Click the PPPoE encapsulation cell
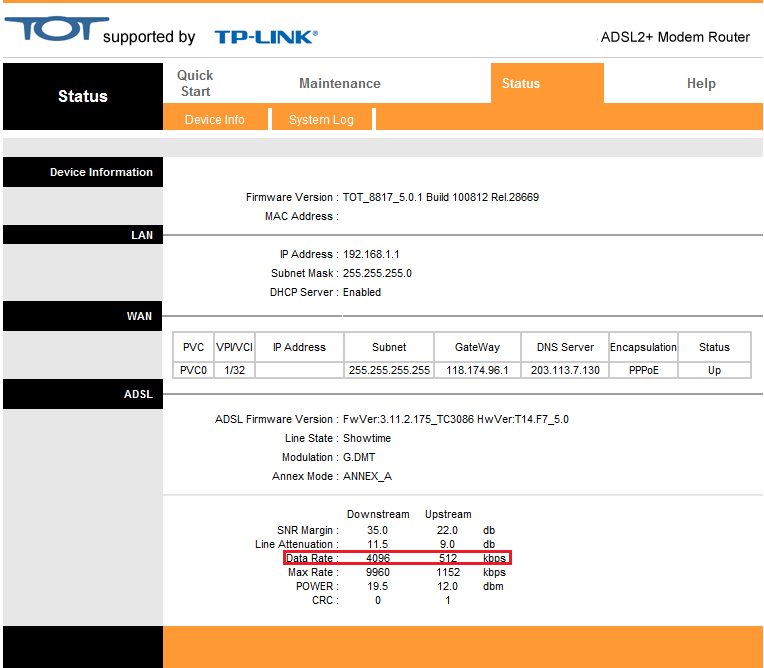764x668 pixels. pos(643,370)
